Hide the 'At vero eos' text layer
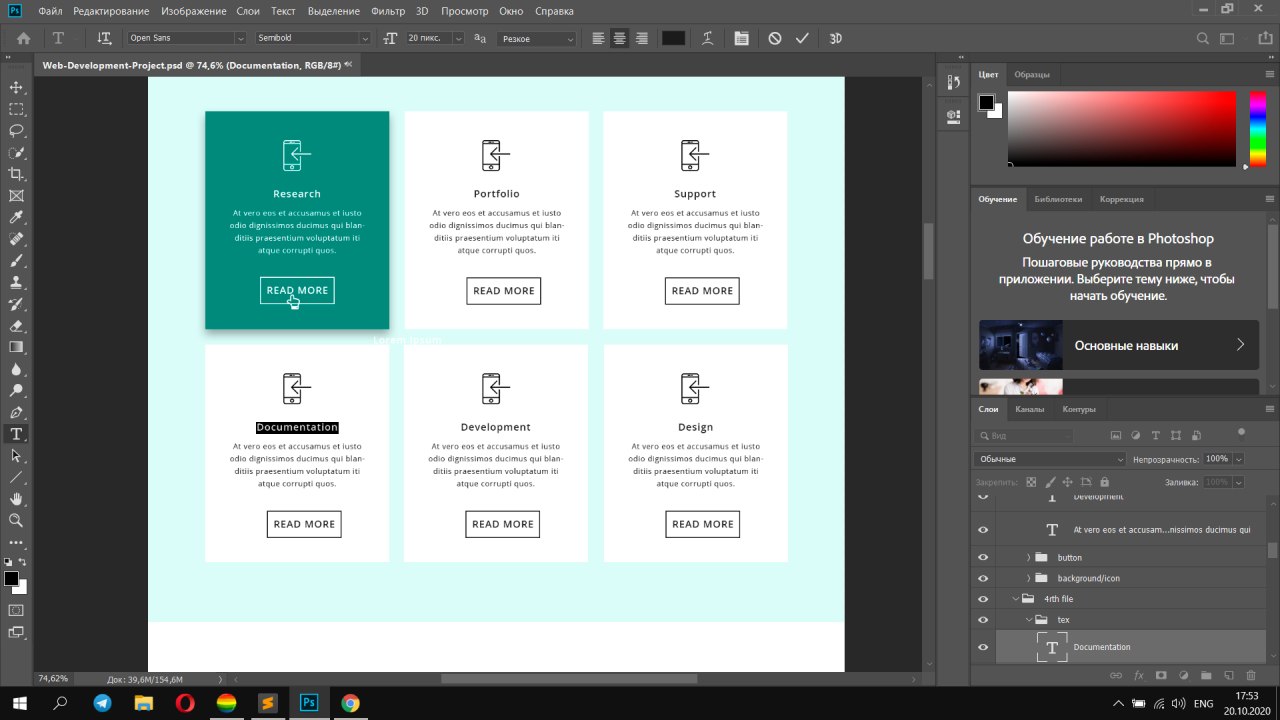Image resolution: width=1280 pixels, height=720 pixels. tap(983, 530)
